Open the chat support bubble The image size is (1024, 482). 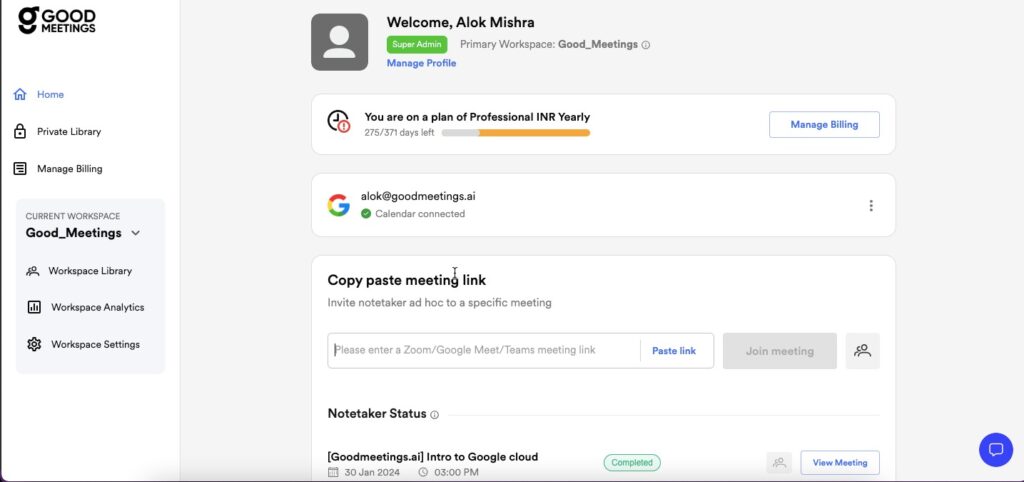[x=995, y=449]
